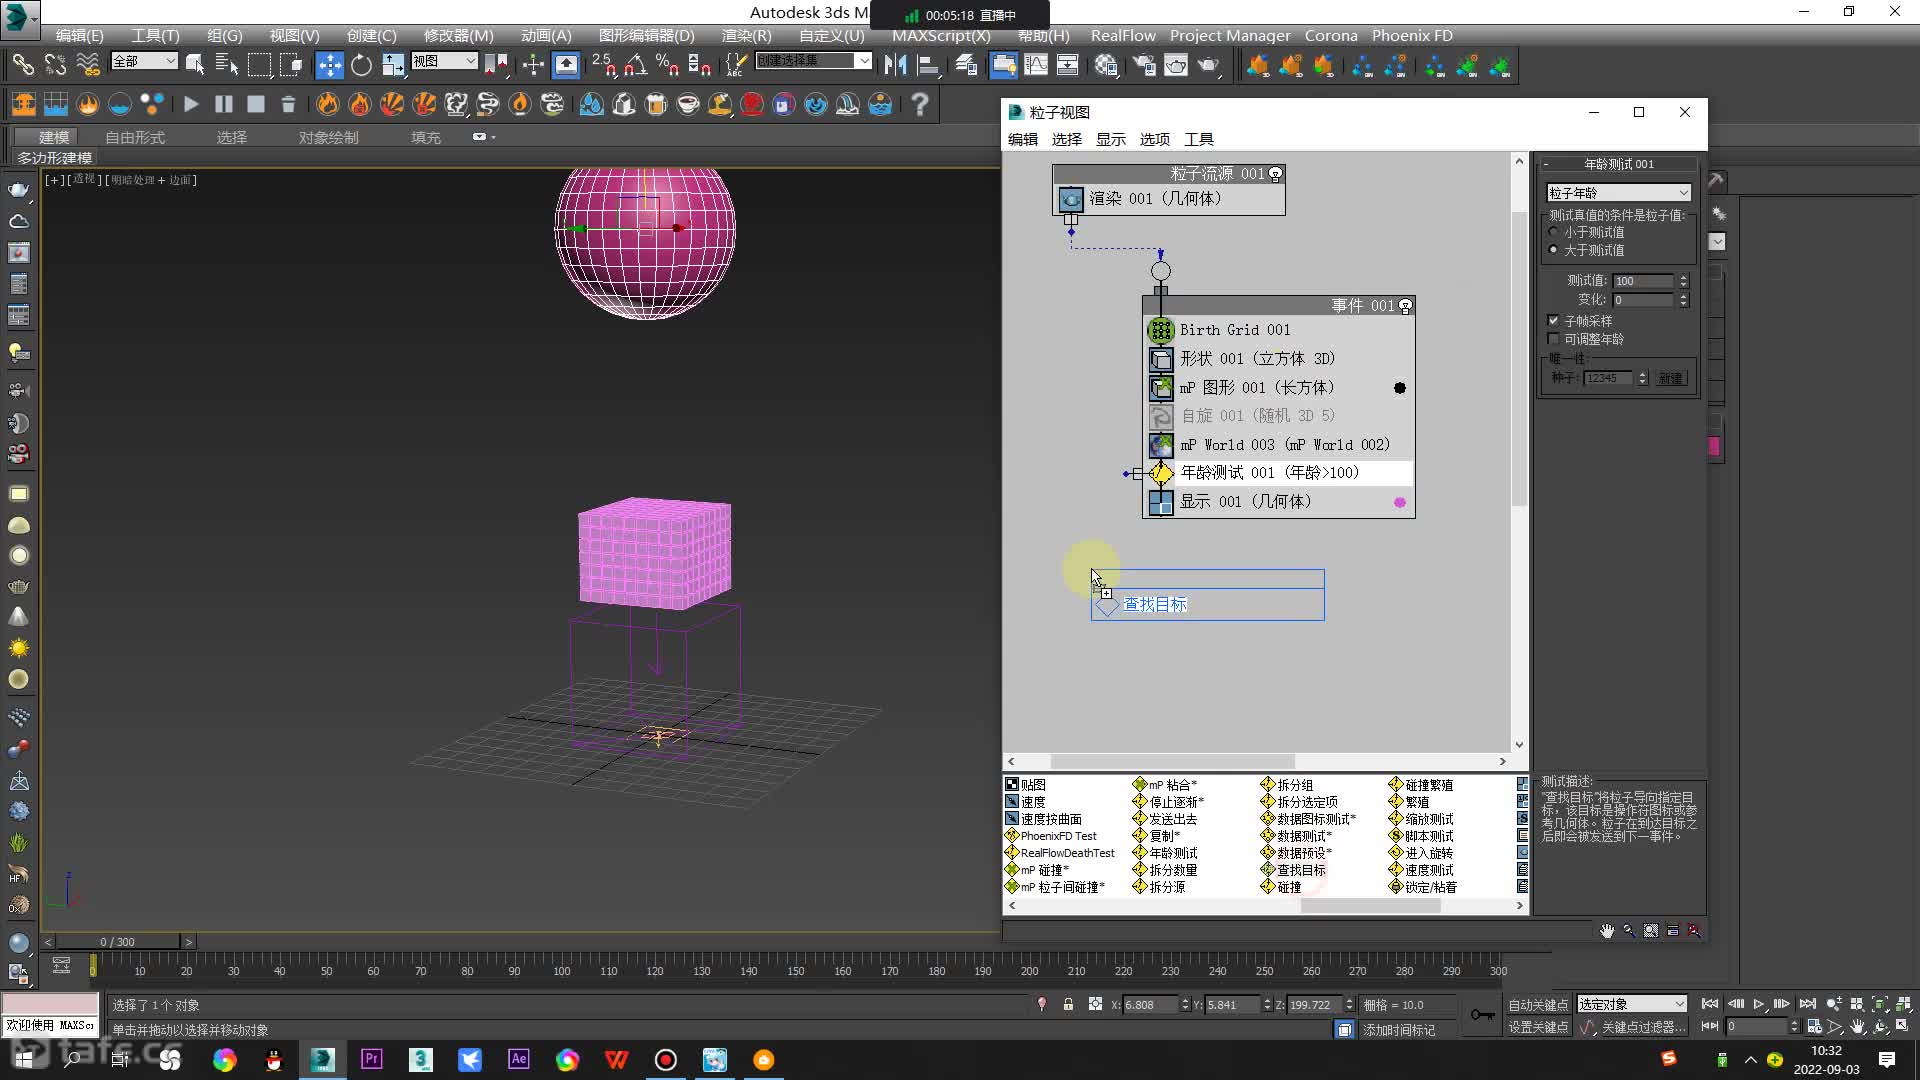Click the 多边形建模 ribbon panel label
Viewport: 1920px width, 1080px height.
pyautogui.click(x=55, y=158)
